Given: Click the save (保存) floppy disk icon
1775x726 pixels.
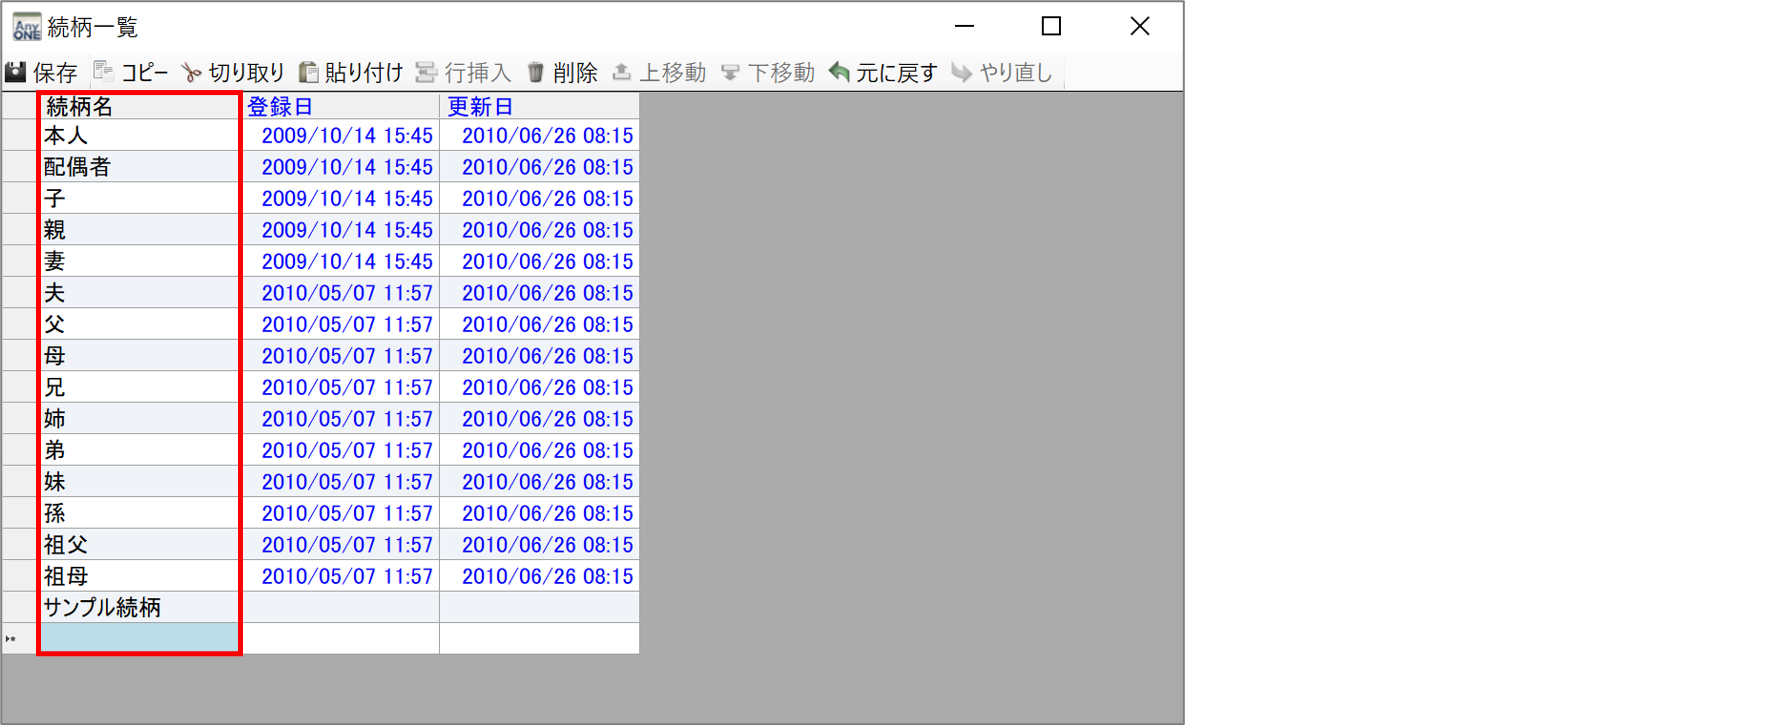Looking at the screenshot, I should (x=16, y=72).
